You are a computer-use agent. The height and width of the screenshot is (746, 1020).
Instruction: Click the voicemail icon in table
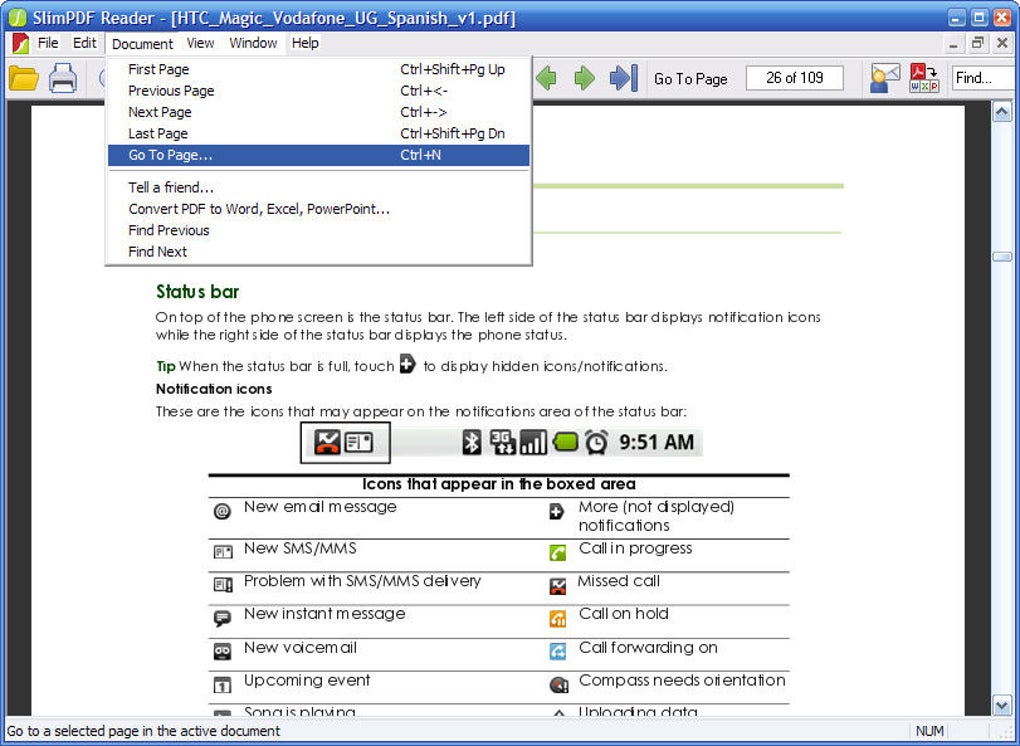pyautogui.click(x=222, y=651)
